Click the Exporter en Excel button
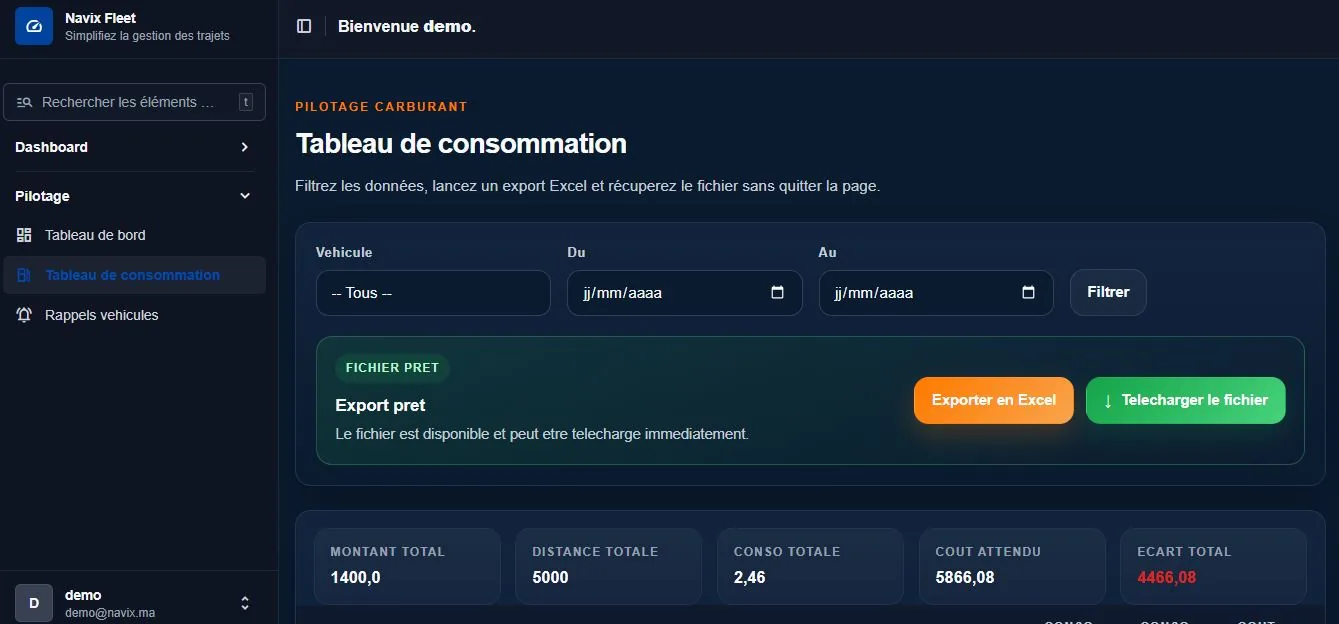1339x624 pixels. 994,400
